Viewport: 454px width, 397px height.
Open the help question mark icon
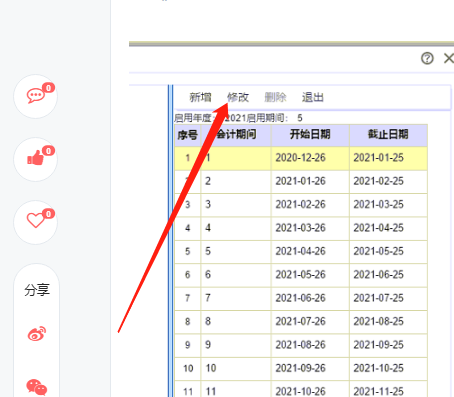(427, 58)
